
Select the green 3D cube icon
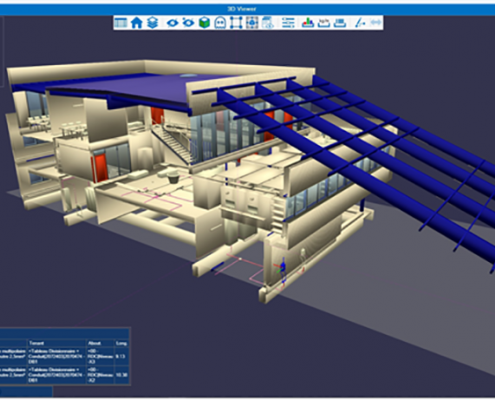point(204,23)
